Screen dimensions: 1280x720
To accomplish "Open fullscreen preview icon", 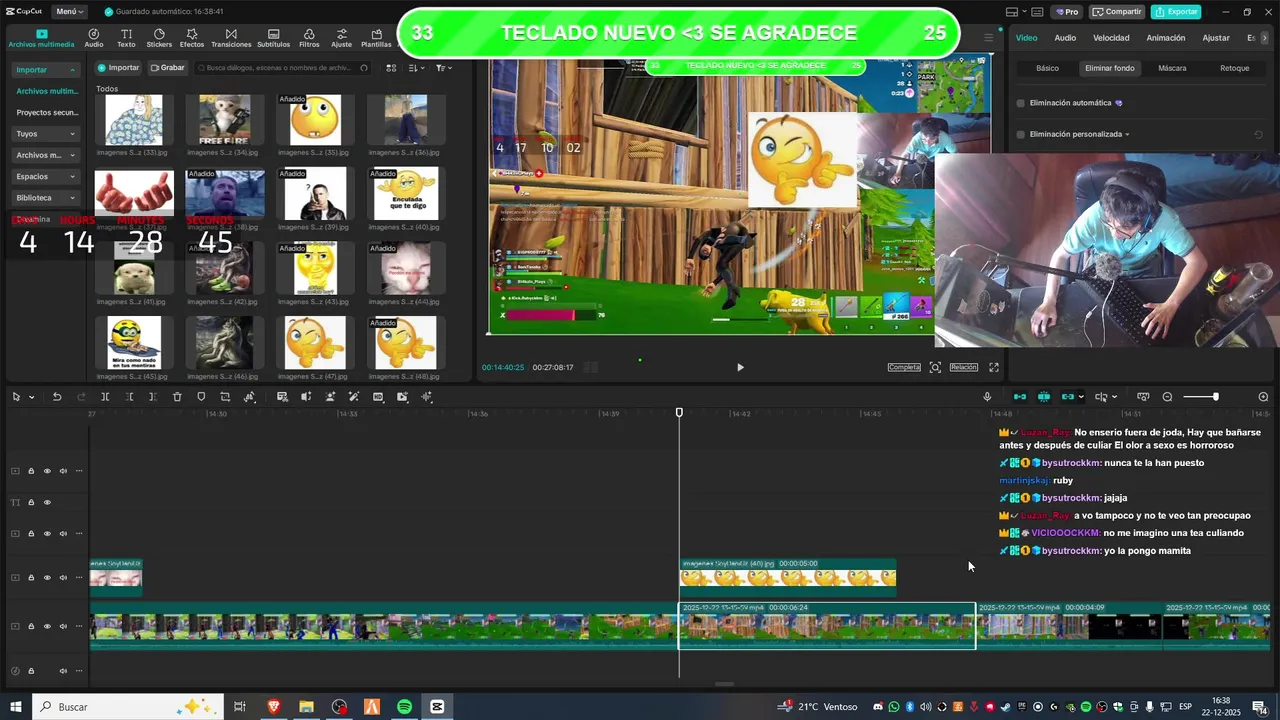I will (x=994, y=367).
